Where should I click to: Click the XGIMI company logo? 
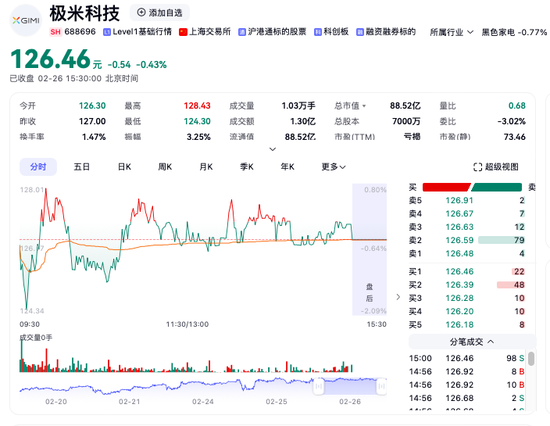click(x=26, y=20)
